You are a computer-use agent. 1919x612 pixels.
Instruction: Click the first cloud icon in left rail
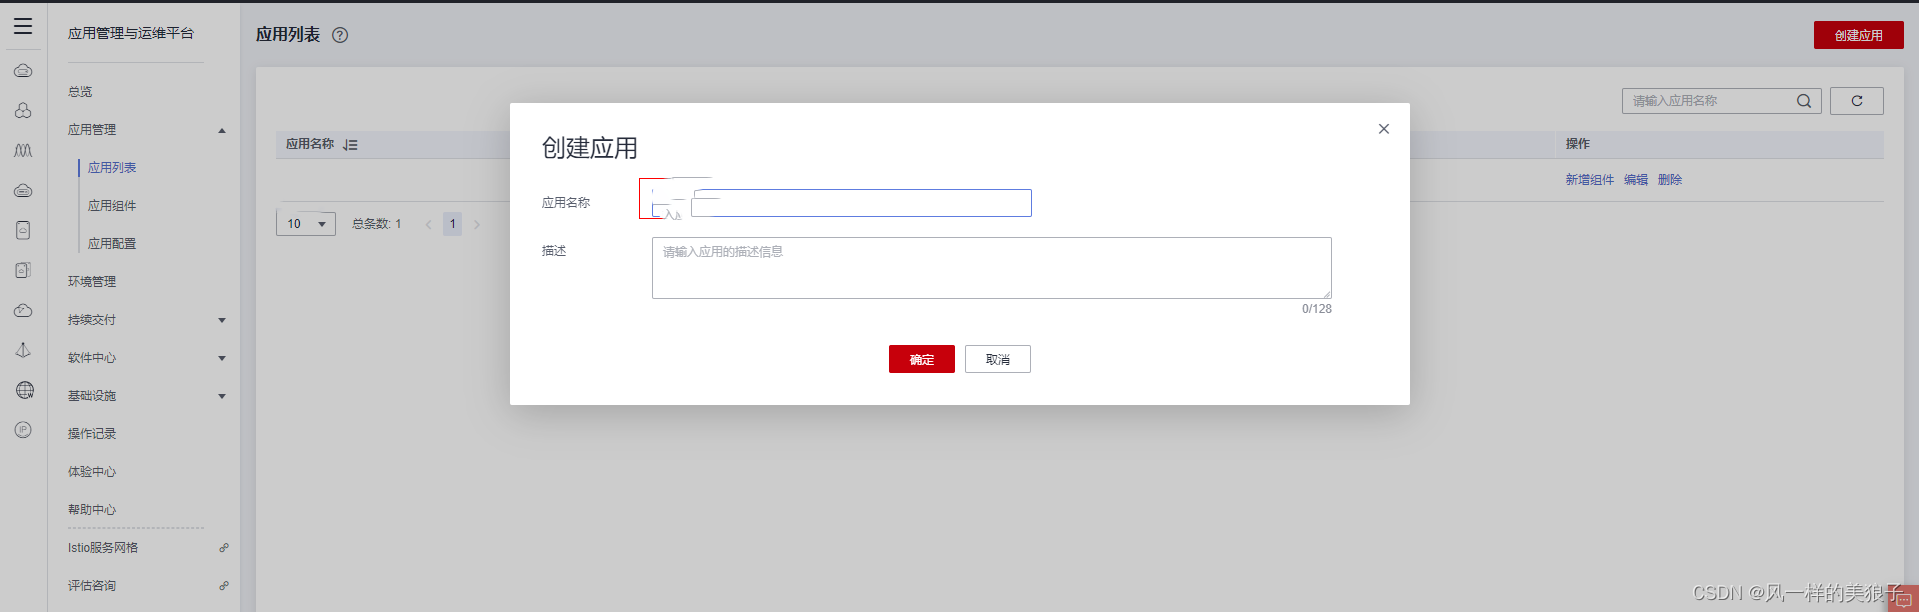click(x=23, y=70)
